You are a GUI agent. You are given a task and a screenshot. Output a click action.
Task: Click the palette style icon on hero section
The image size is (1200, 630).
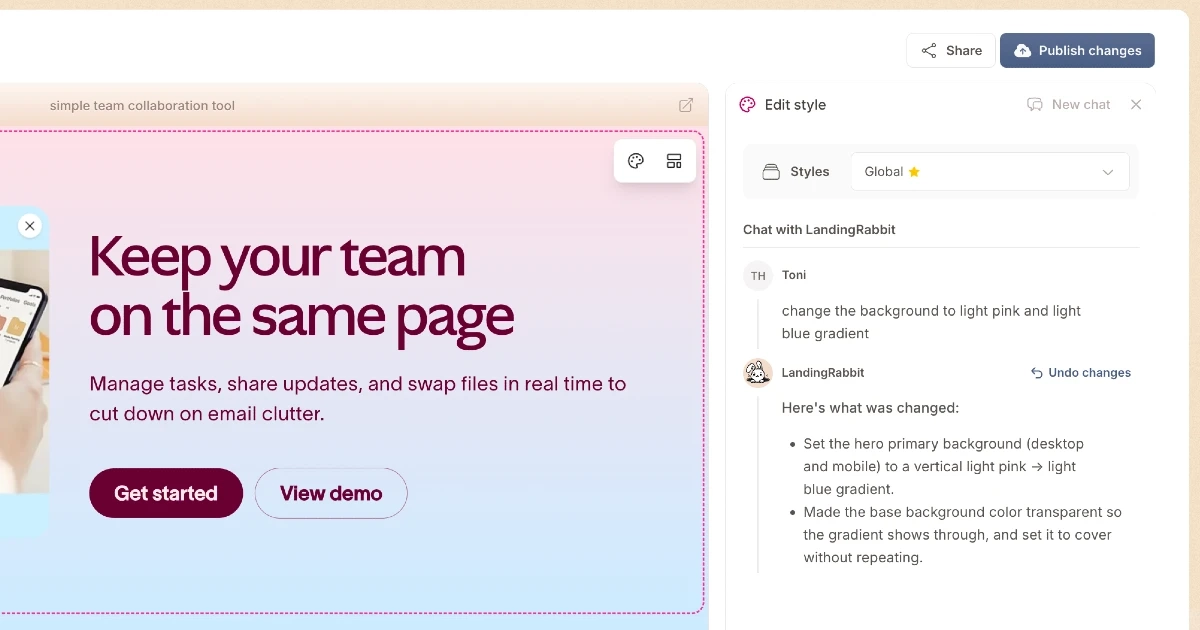click(636, 161)
